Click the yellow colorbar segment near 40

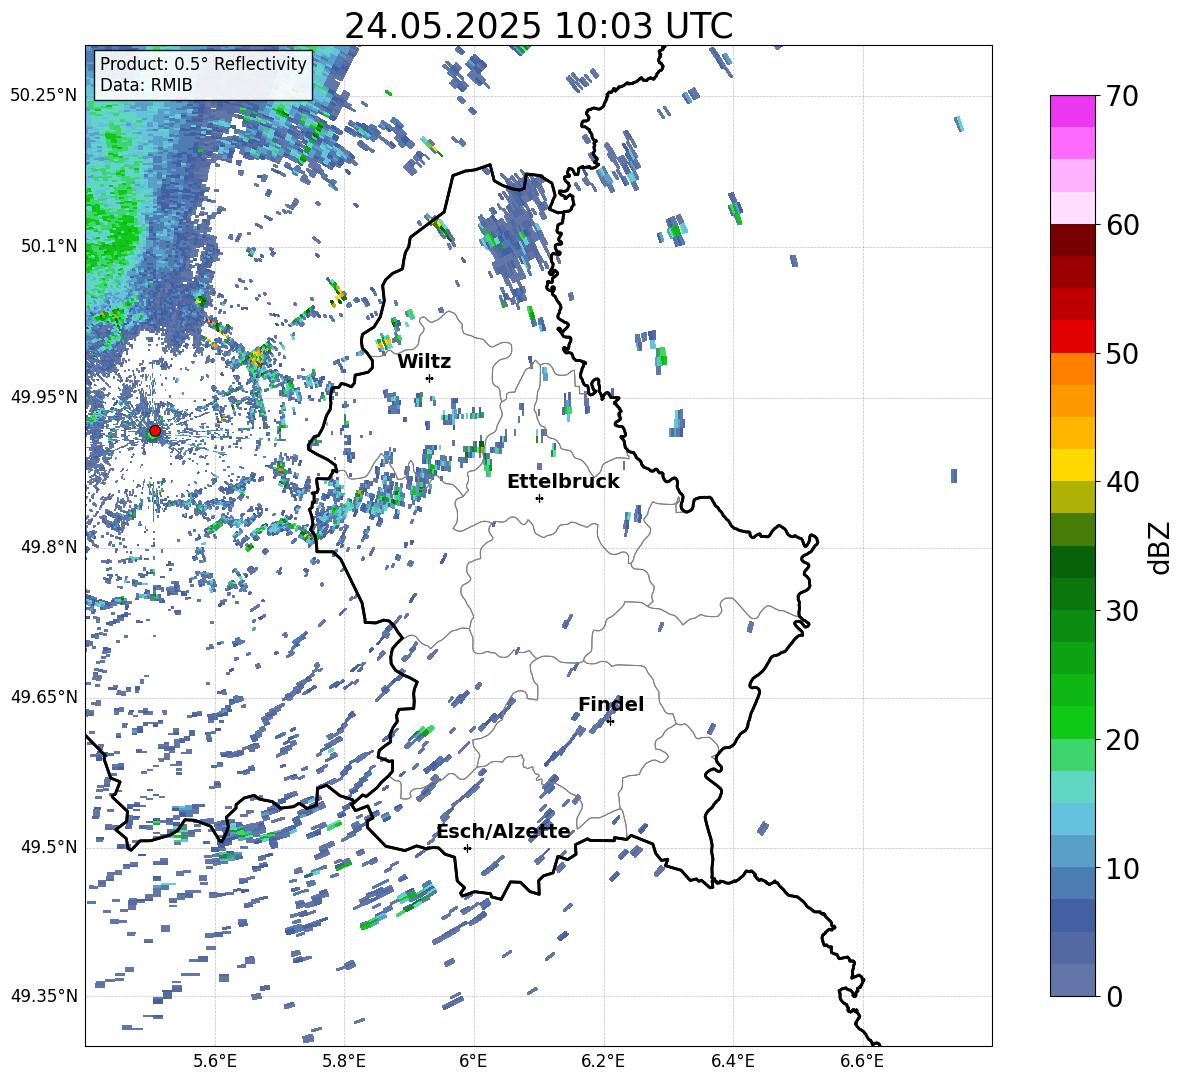[1072, 465]
